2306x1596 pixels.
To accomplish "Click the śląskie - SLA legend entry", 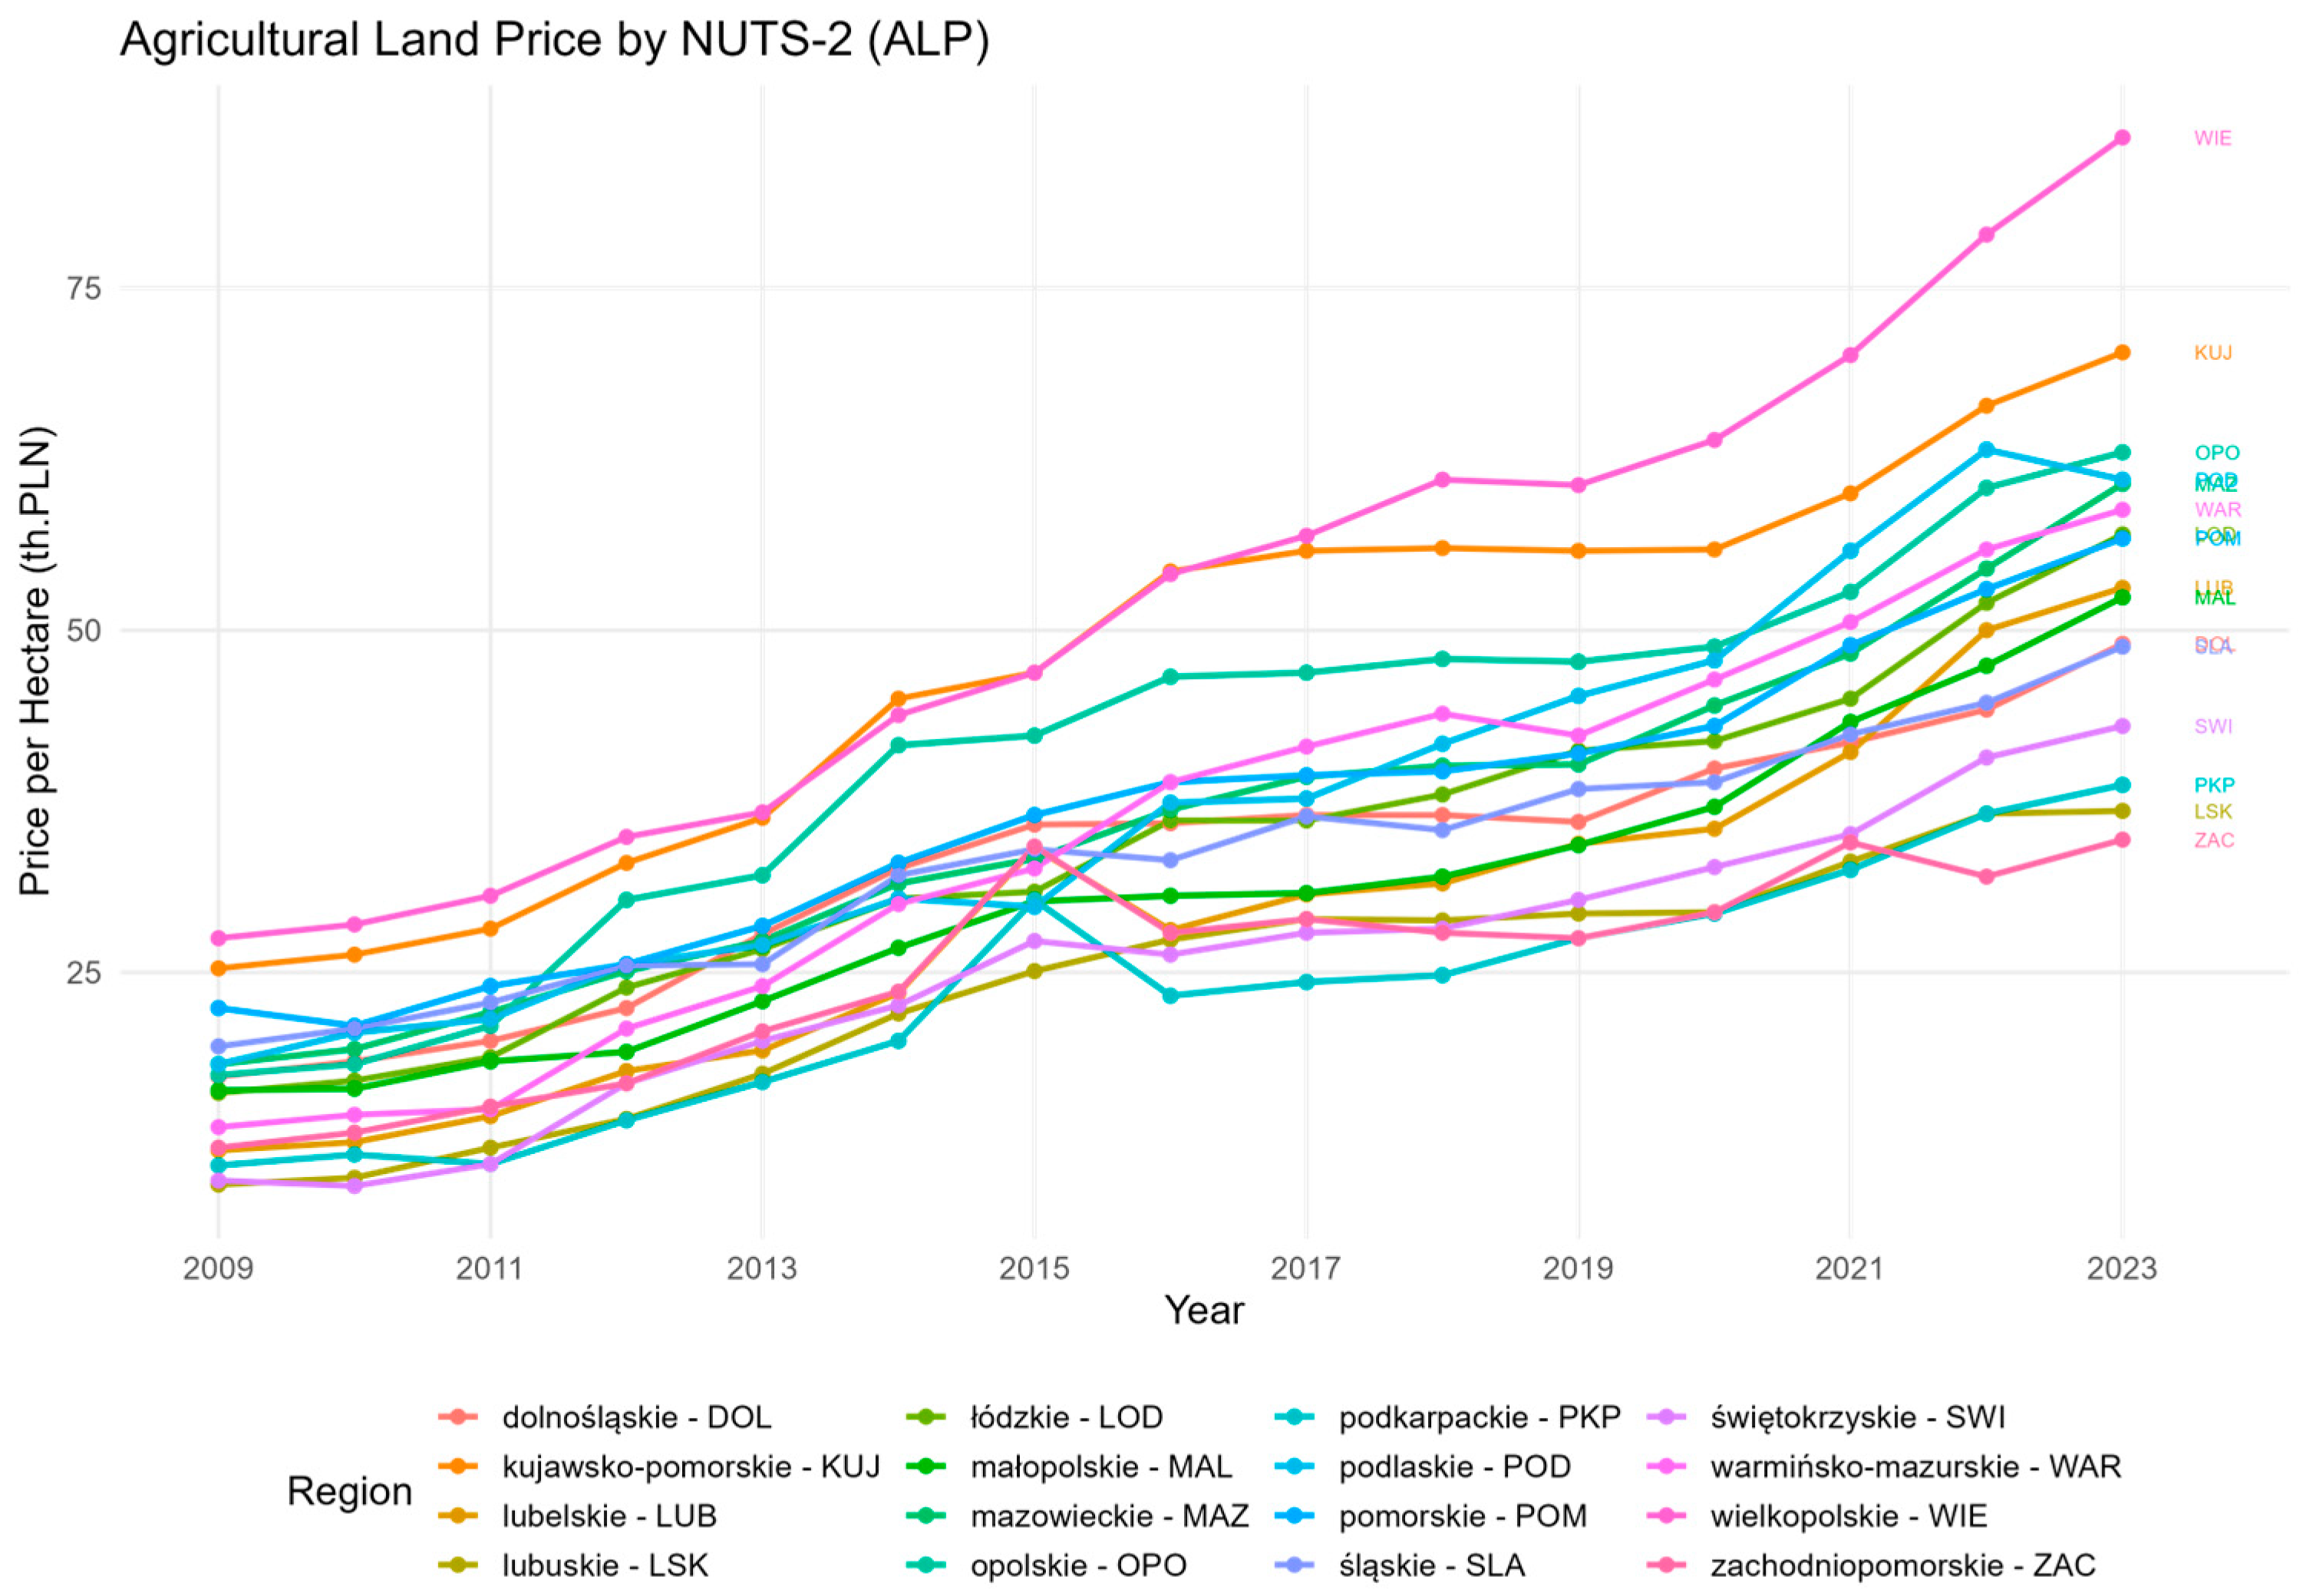I will [x=1431, y=1565].
